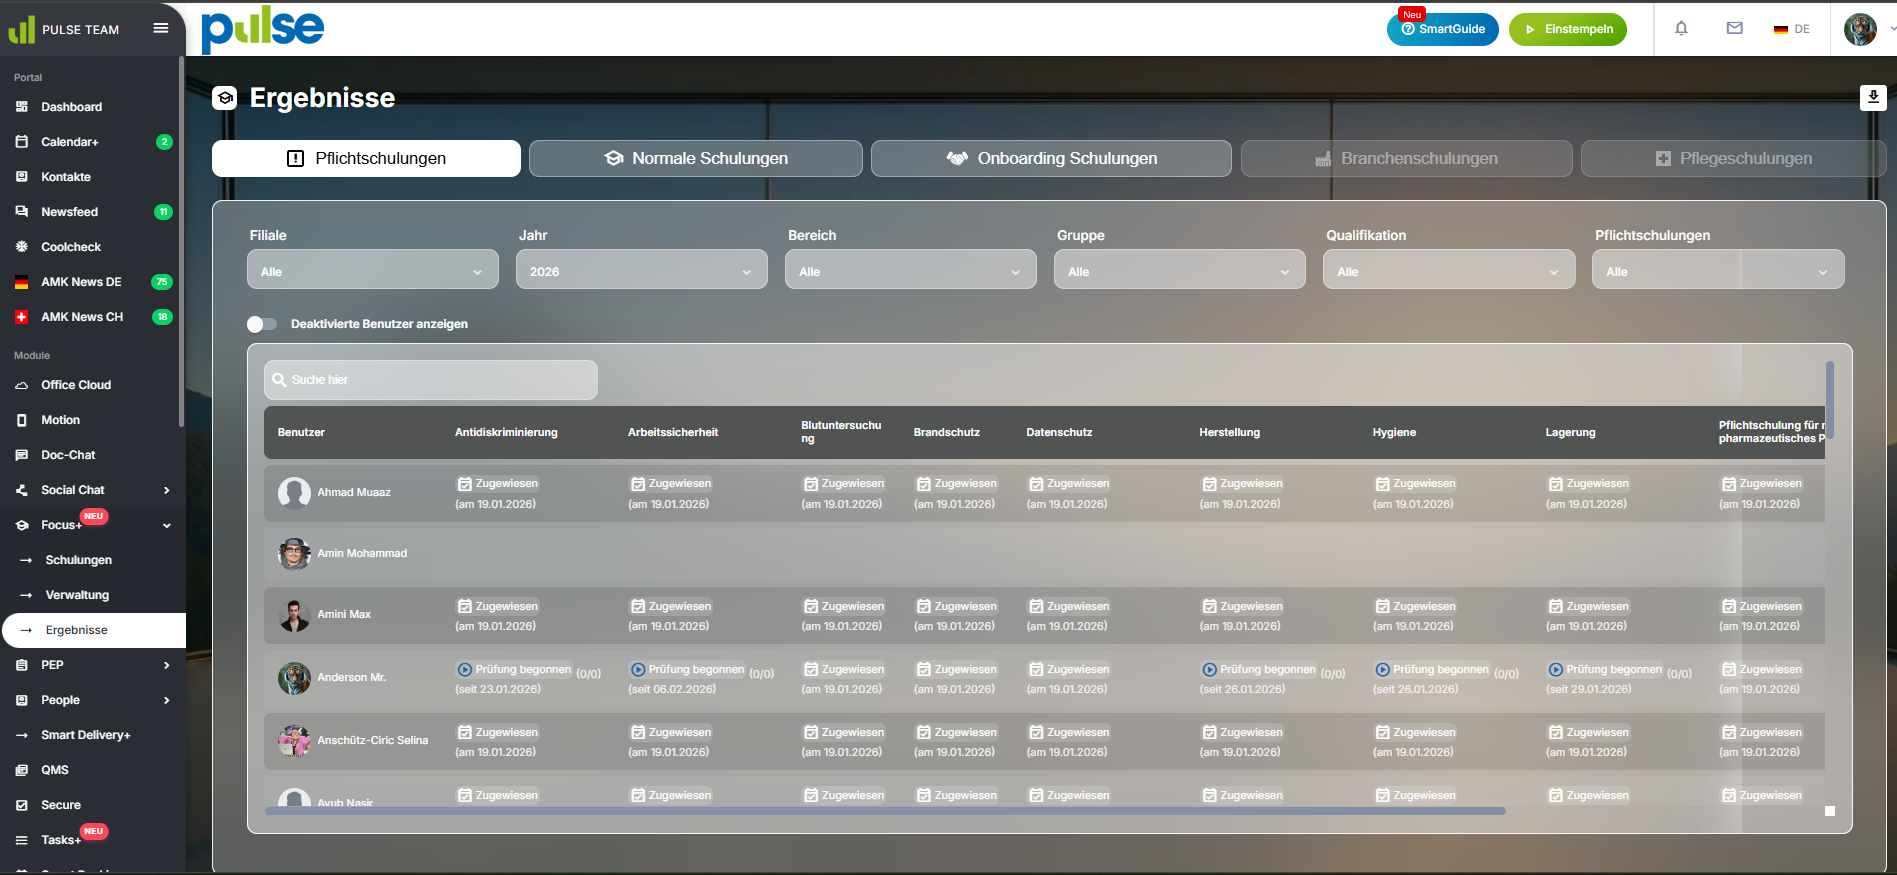Switch to Normale Schulungen tab

pos(696,158)
